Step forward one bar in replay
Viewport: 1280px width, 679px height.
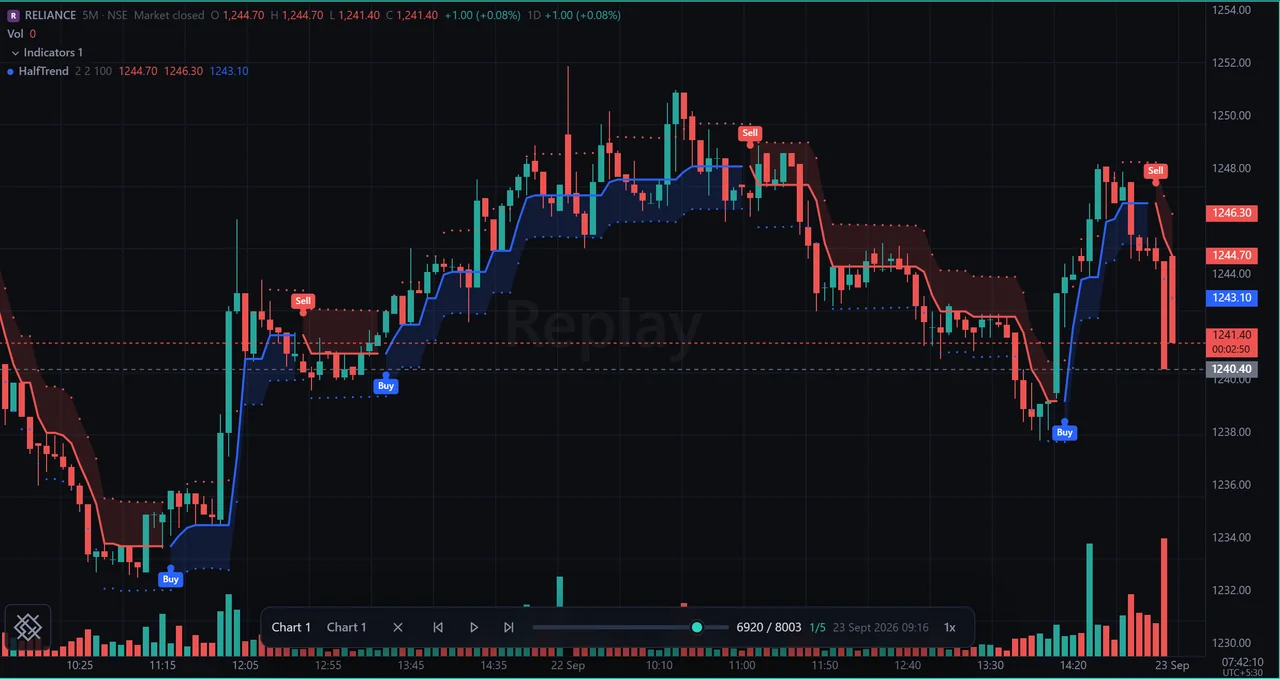509,627
